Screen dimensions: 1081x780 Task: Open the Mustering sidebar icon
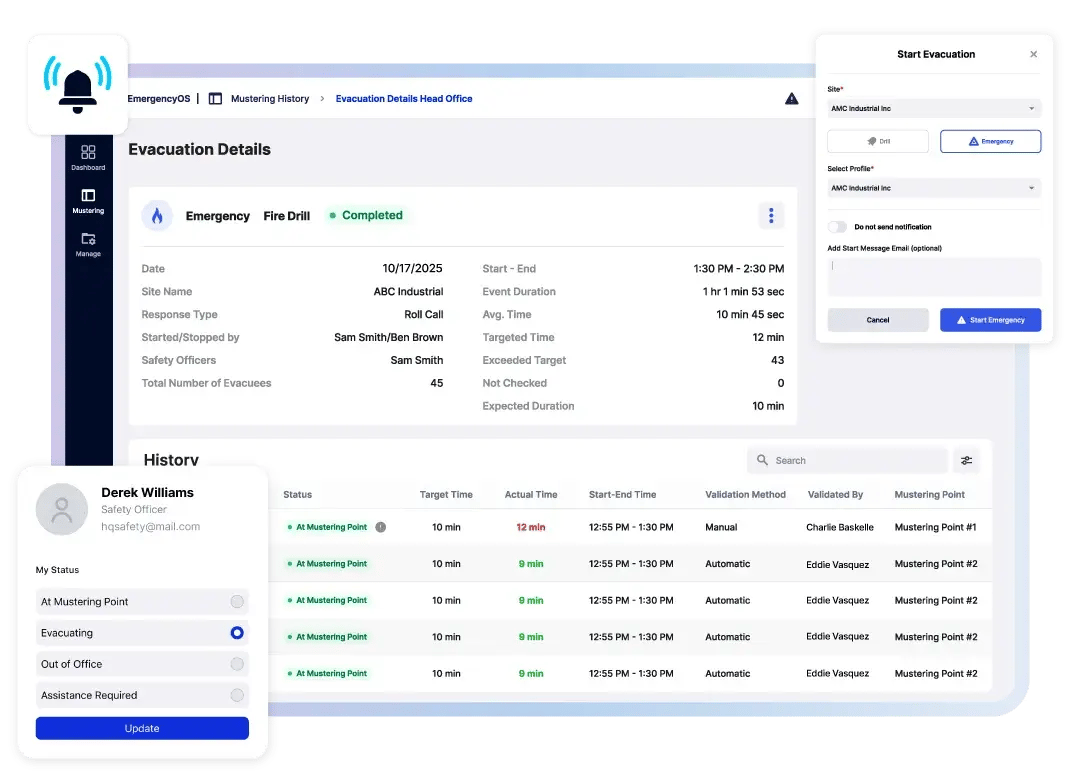(x=88, y=201)
